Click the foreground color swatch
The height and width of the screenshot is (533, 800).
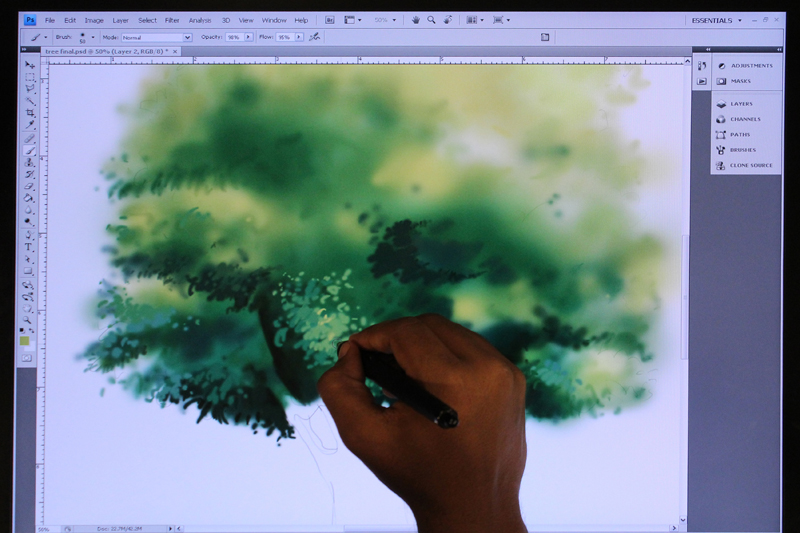pos(24,341)
